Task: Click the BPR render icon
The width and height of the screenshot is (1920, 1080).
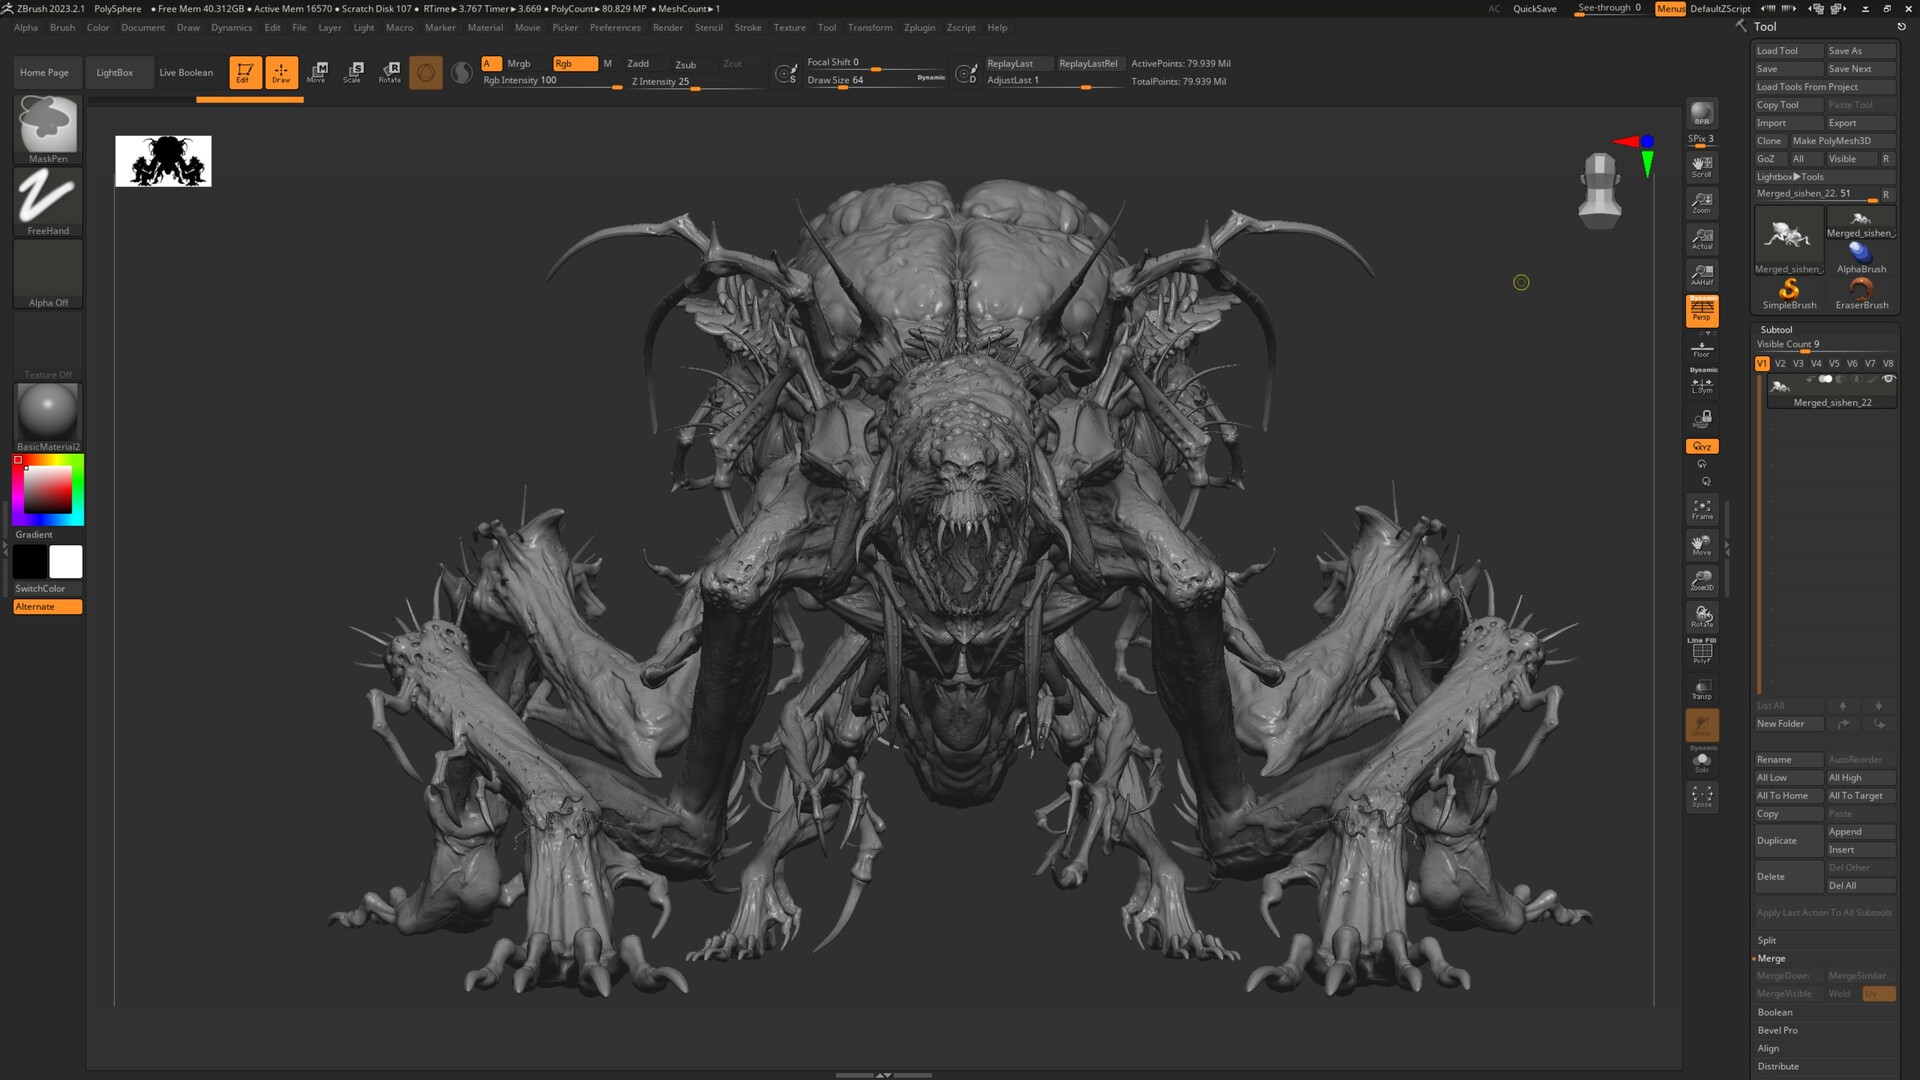Action: pos(1701,114)
